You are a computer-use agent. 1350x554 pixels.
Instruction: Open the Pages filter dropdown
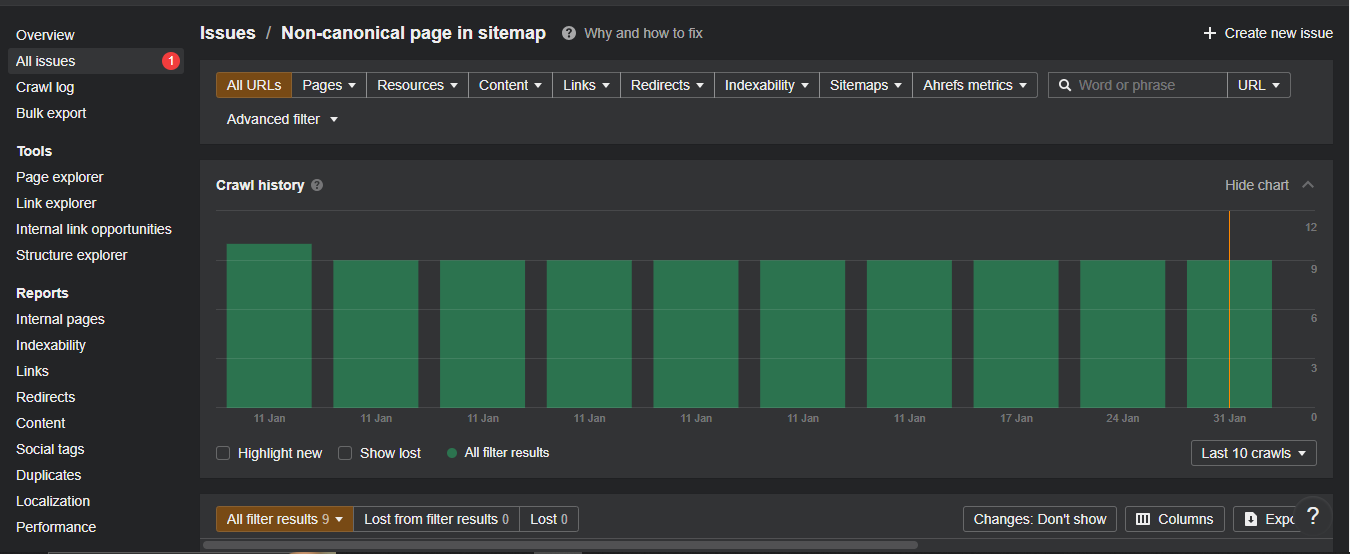point(329,85)
